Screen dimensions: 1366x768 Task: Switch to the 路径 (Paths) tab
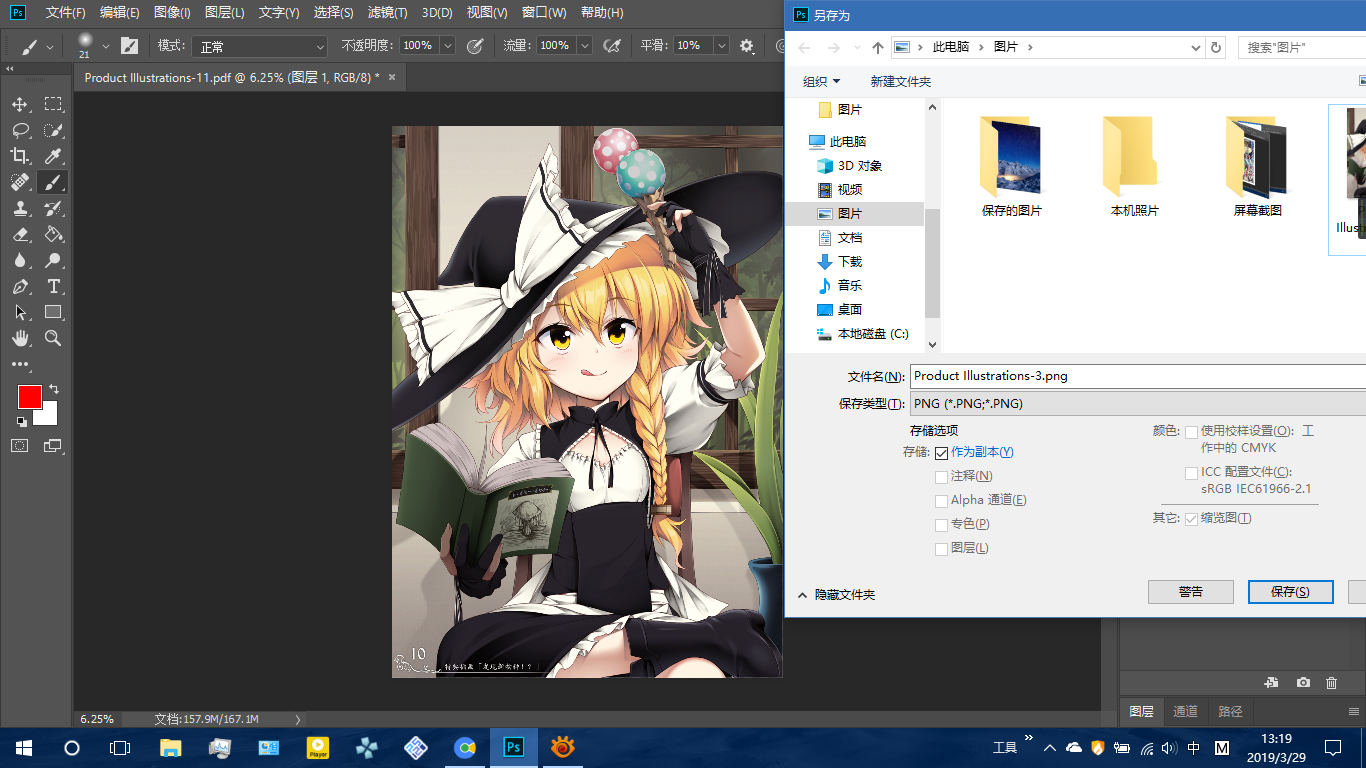click(x=1231, y=712)
